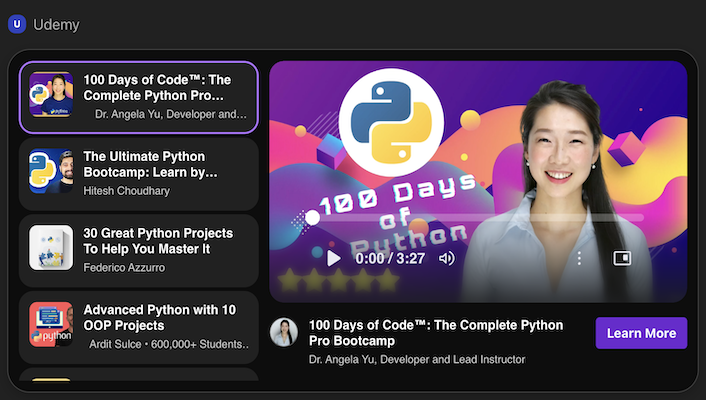Click 30 Great Python Projects thumbnail icon

point(50,247)
